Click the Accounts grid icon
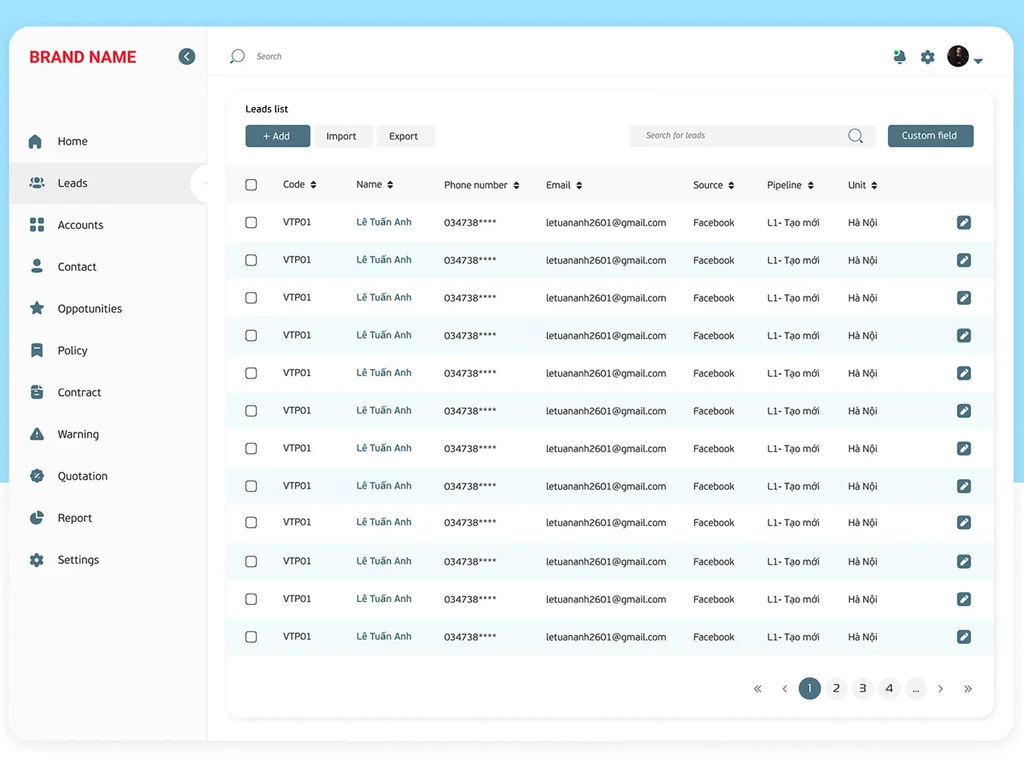The height and width of the screenshot is (768, 1024). click(37, 225)
